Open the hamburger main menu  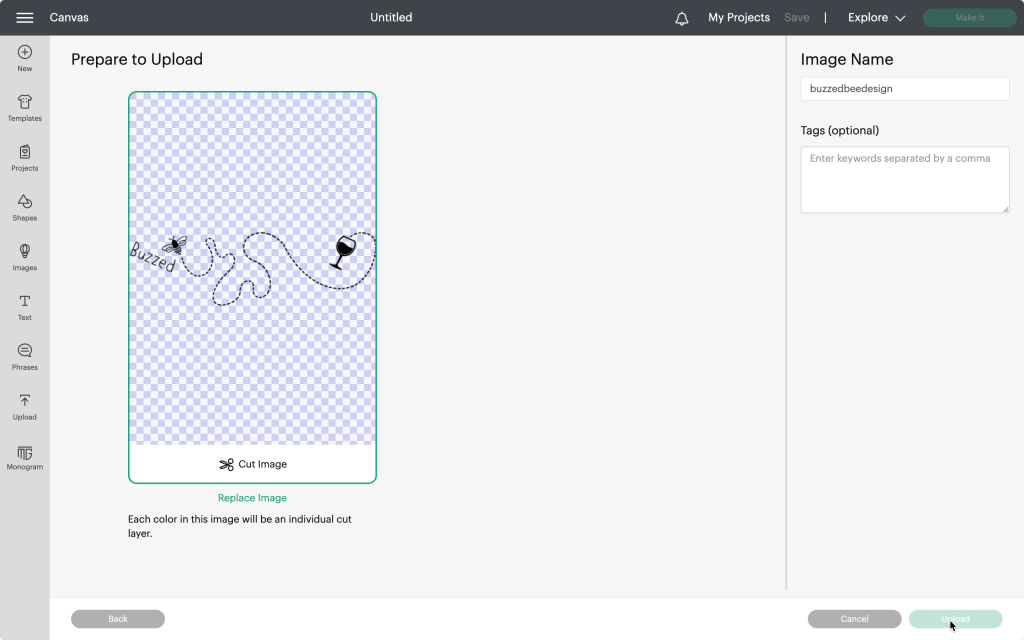[25, 18]
